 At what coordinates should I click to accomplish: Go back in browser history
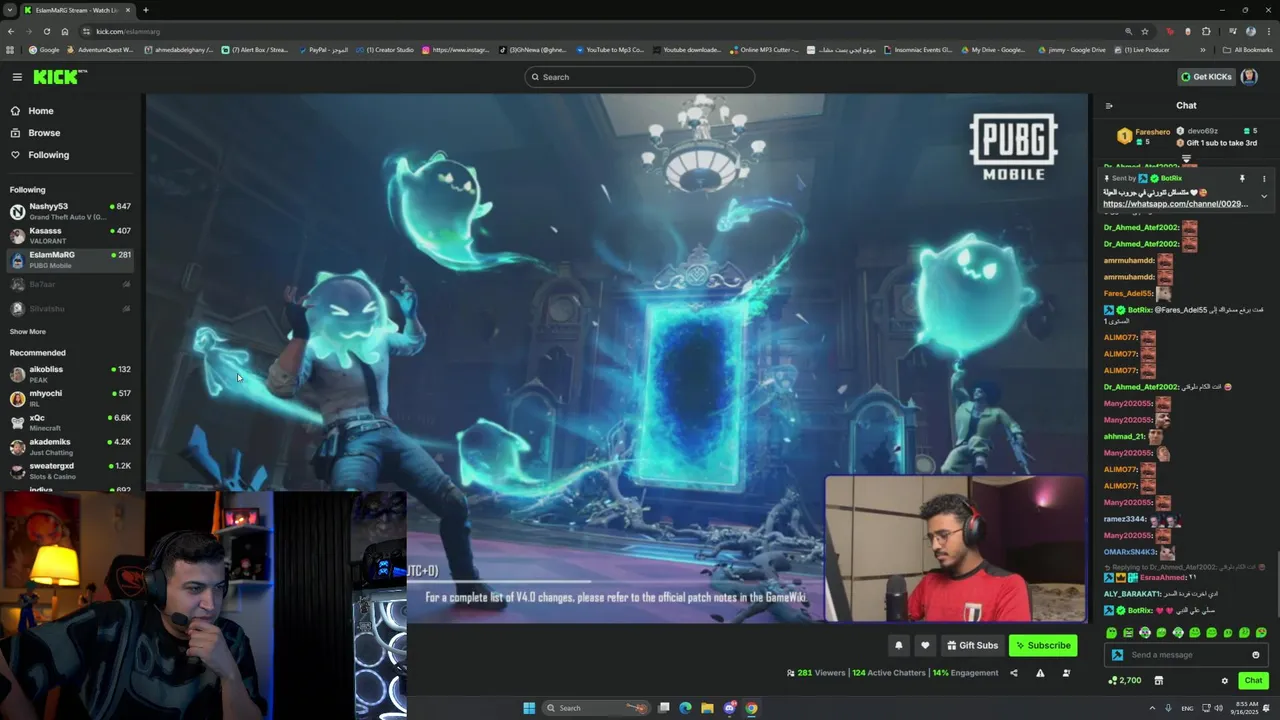(10, 31)
